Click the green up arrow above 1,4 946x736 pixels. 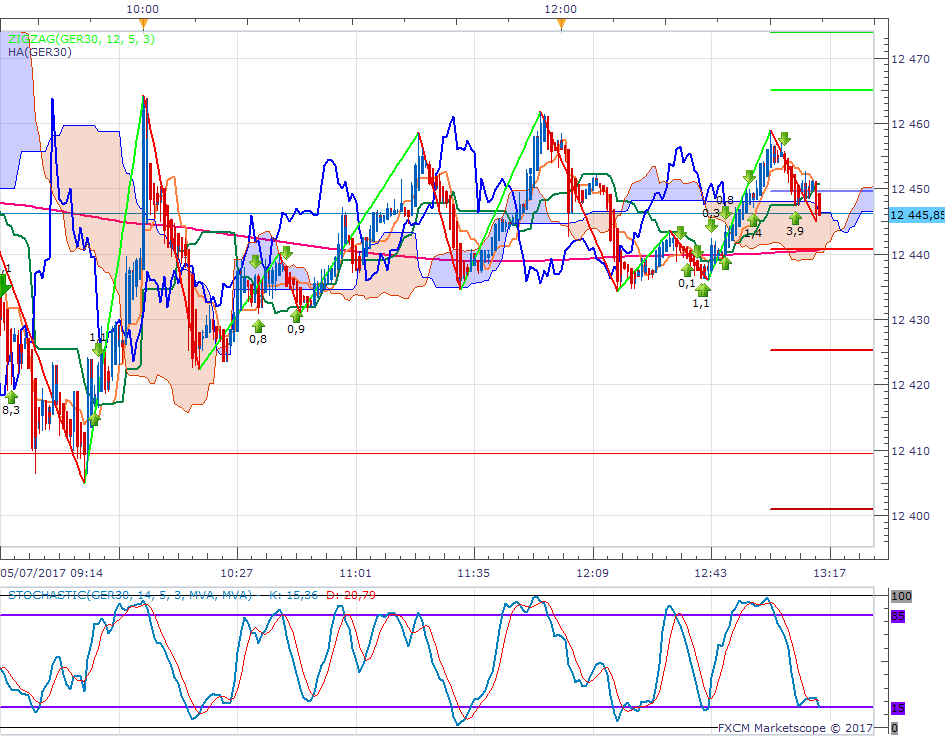click(753, 220)
